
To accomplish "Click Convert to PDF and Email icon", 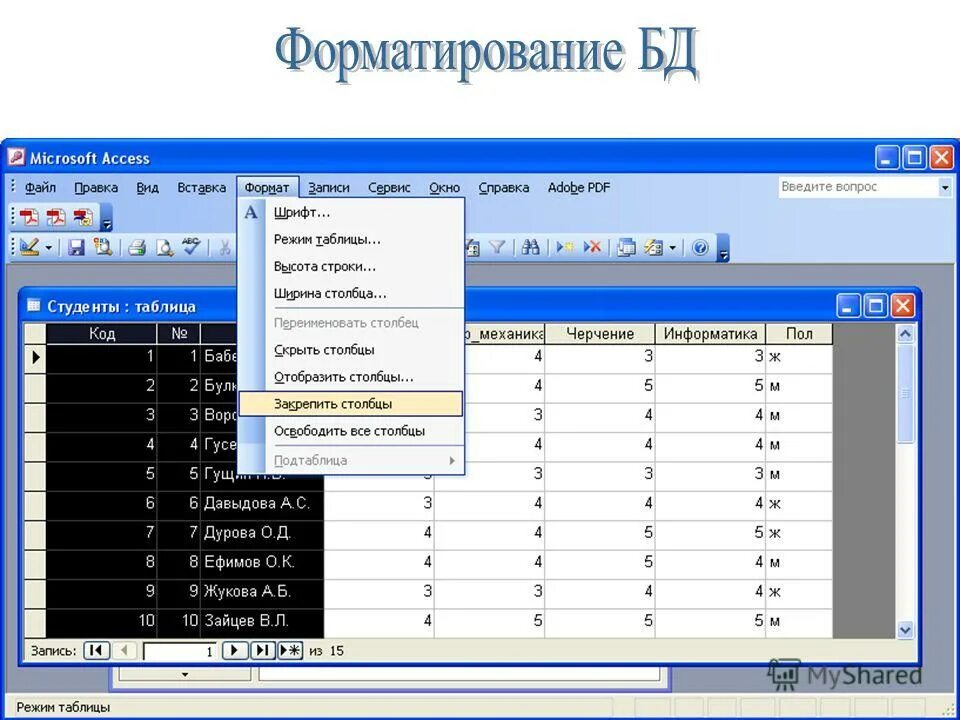I will tap(56, 217).
